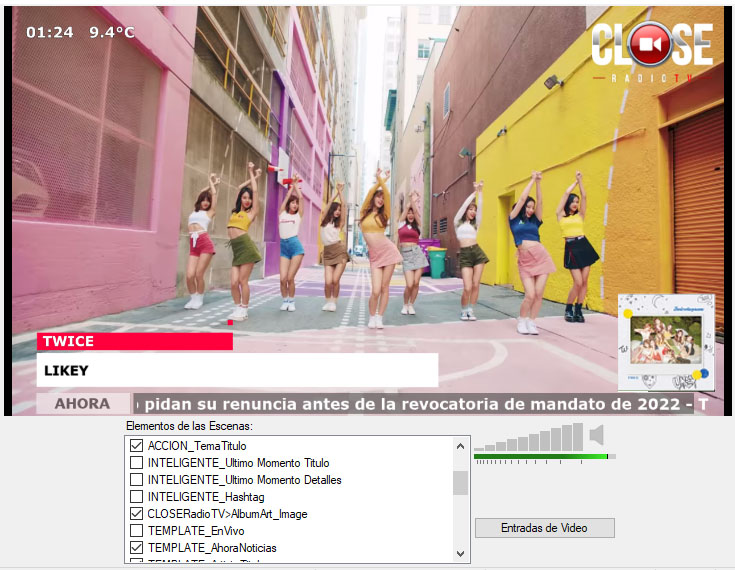Image resolution: width=735 pixels, height=570 pixels.
Task: Click 'INTELIGENTE_Ultimo Momento Titulo' label
Action: point(239,463)
